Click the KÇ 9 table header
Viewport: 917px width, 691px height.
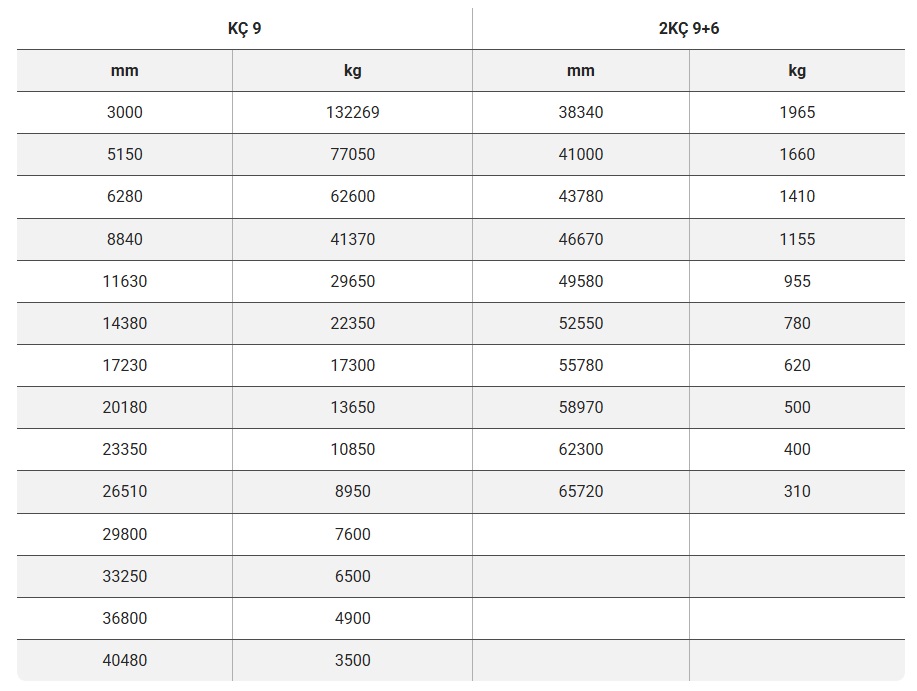244,28
